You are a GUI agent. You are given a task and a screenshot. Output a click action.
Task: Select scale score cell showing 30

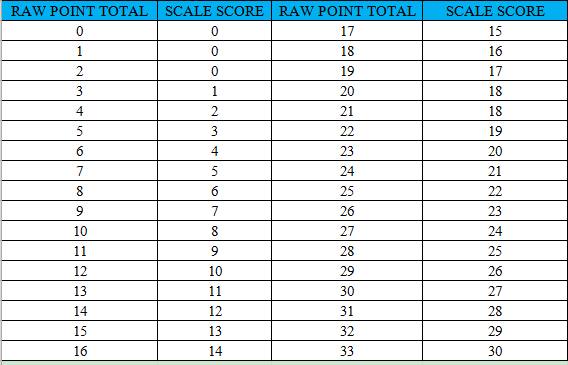pyautogui.click(x=495, y=351)
